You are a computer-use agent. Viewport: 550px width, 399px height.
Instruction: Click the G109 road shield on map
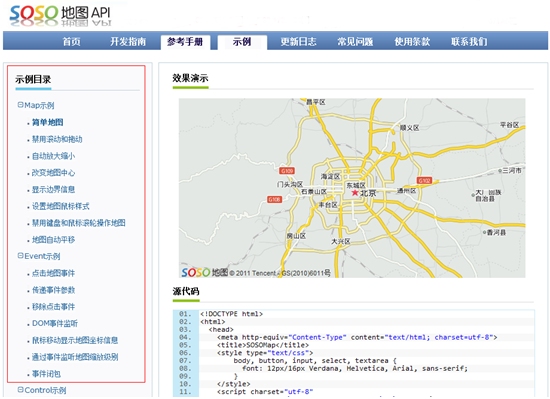coord(287,171)
